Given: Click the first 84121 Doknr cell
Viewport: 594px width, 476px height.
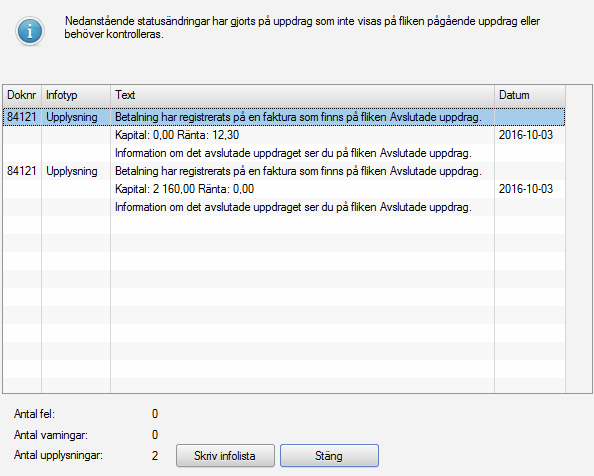Looking at the screenshot, I should tap(22, 117).
